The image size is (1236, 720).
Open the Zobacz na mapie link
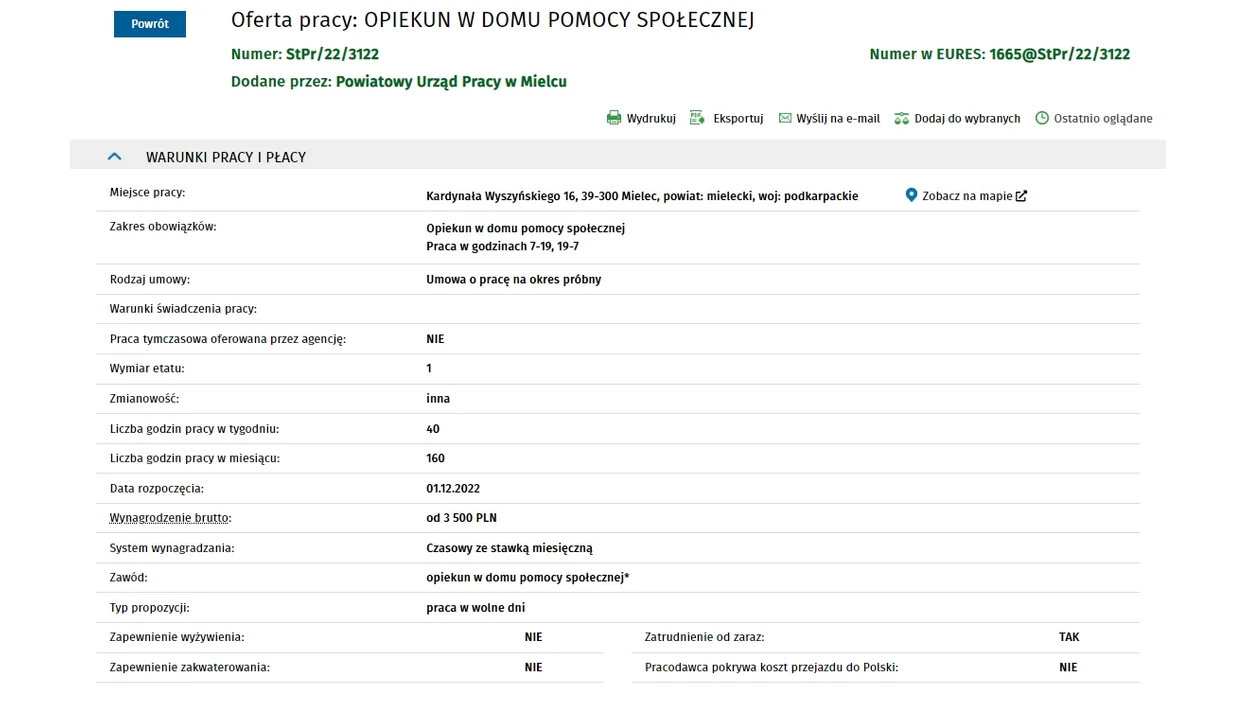coord(967,196)
